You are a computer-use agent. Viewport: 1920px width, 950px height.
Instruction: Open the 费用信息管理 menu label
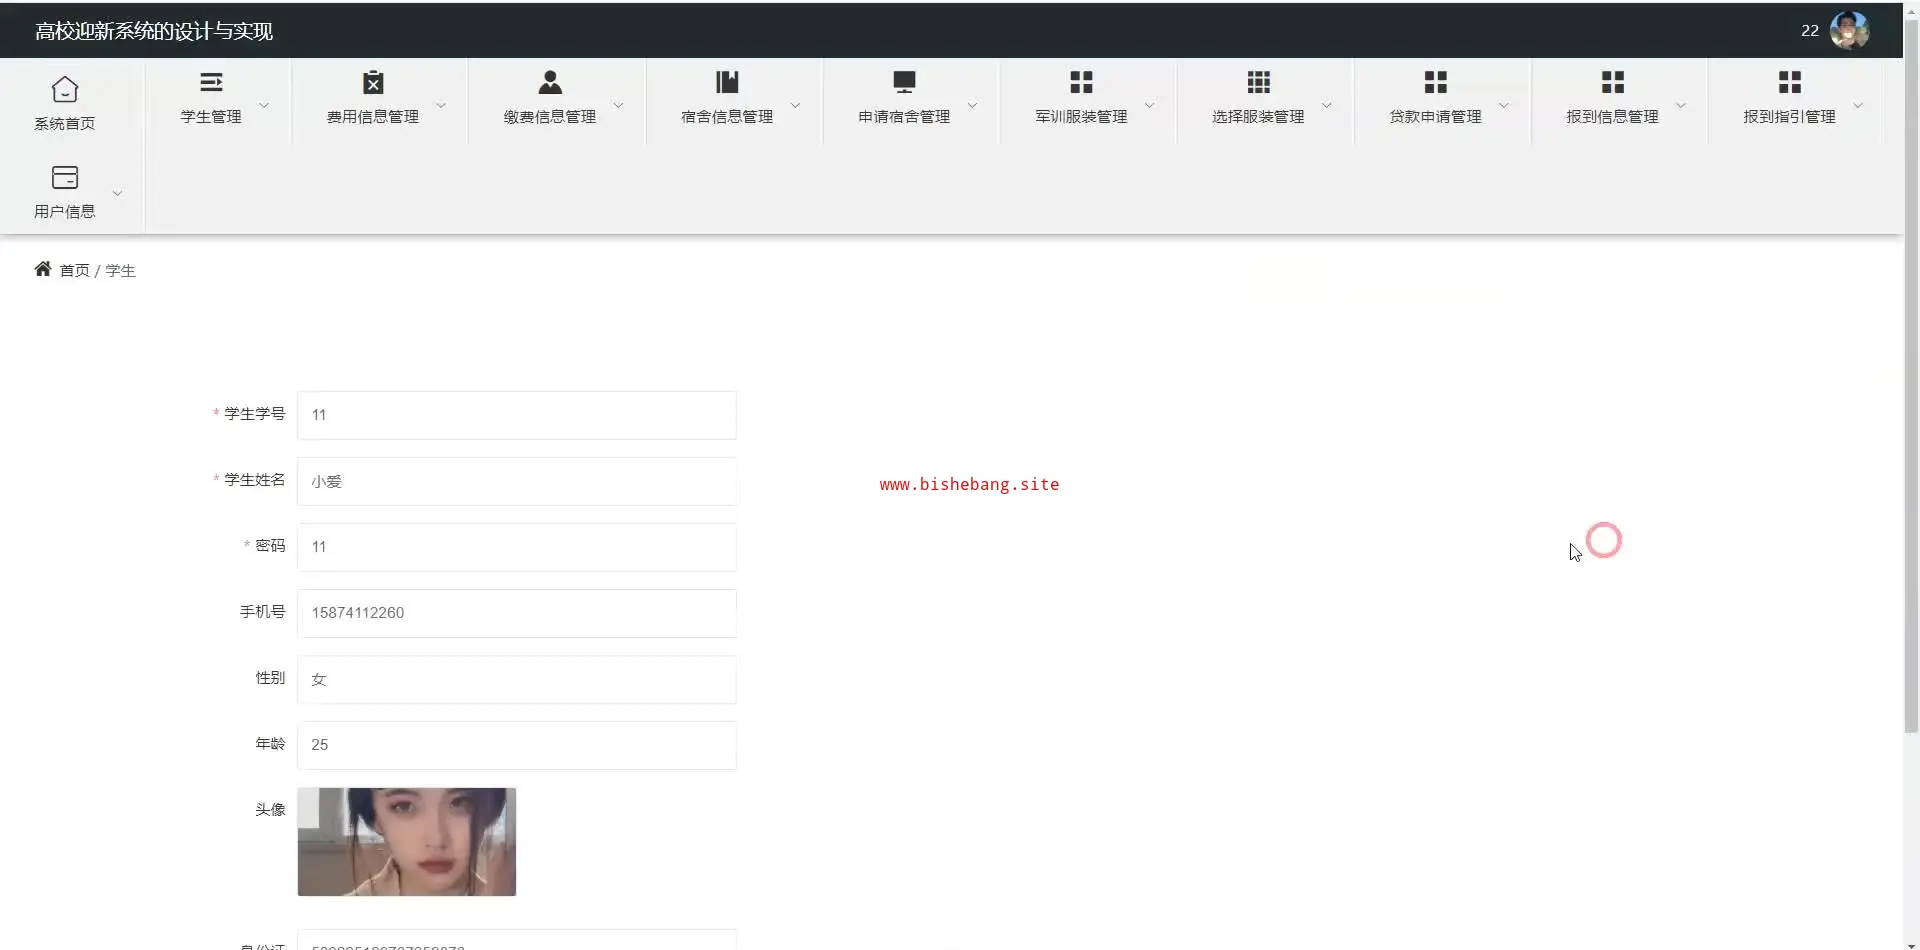pyautogui.click(x=373, y=117)
